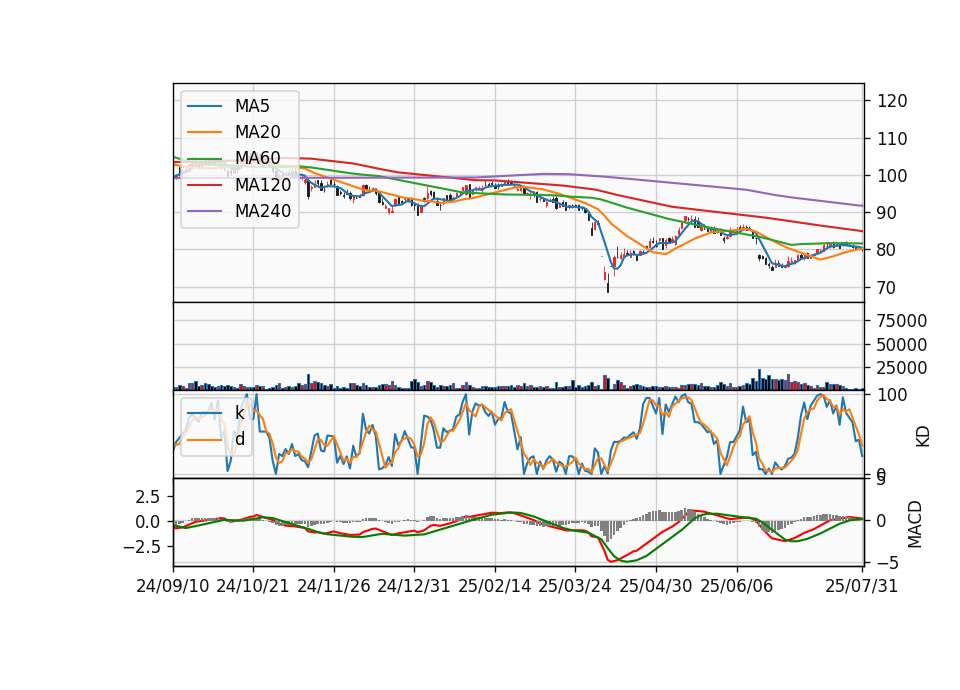
Task: Click the k legend label in KD panel
Action: pyautogui.click(x=239, y=413)
